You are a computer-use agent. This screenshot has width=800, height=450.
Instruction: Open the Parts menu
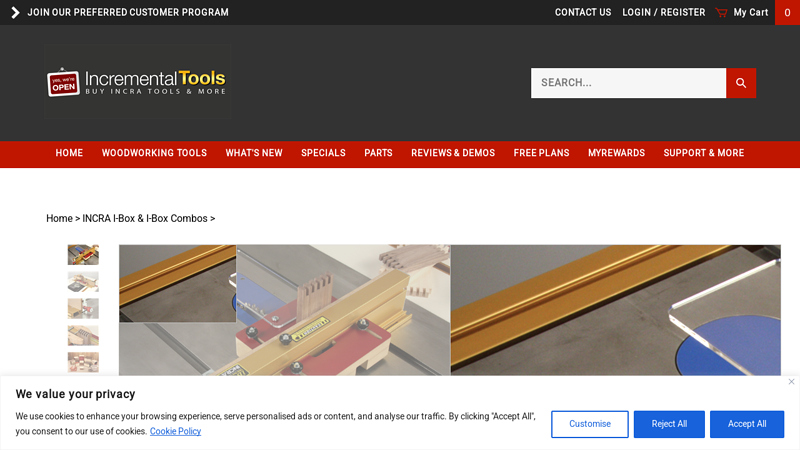tap(378, 153)
